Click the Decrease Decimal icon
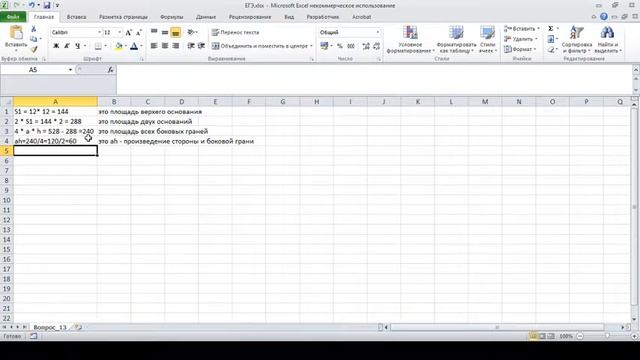640x360 pixels. [x=376, y=46]
